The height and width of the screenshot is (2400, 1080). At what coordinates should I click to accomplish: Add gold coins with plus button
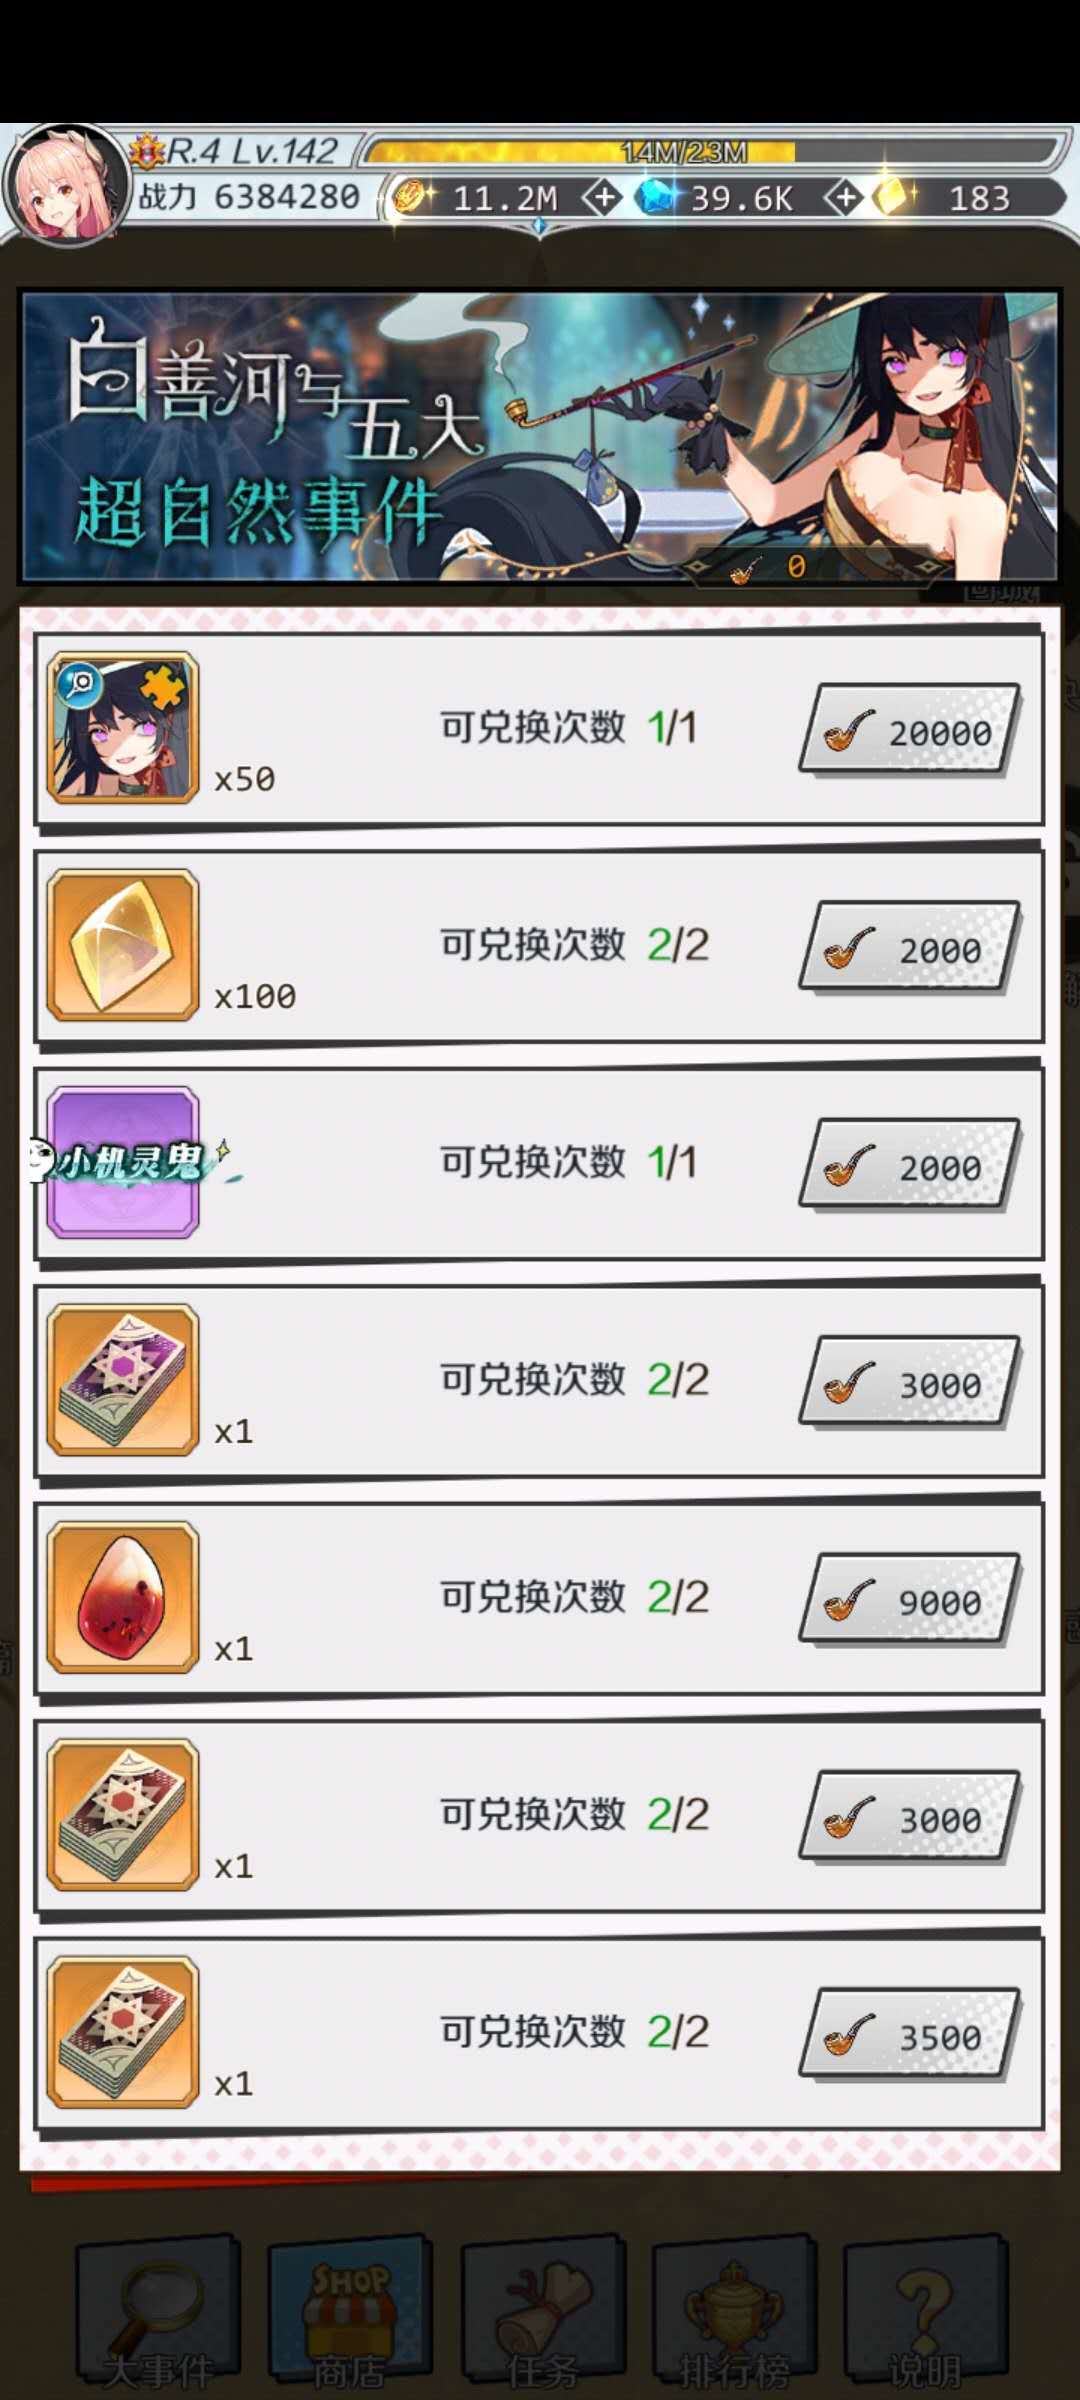pos(603,198)
